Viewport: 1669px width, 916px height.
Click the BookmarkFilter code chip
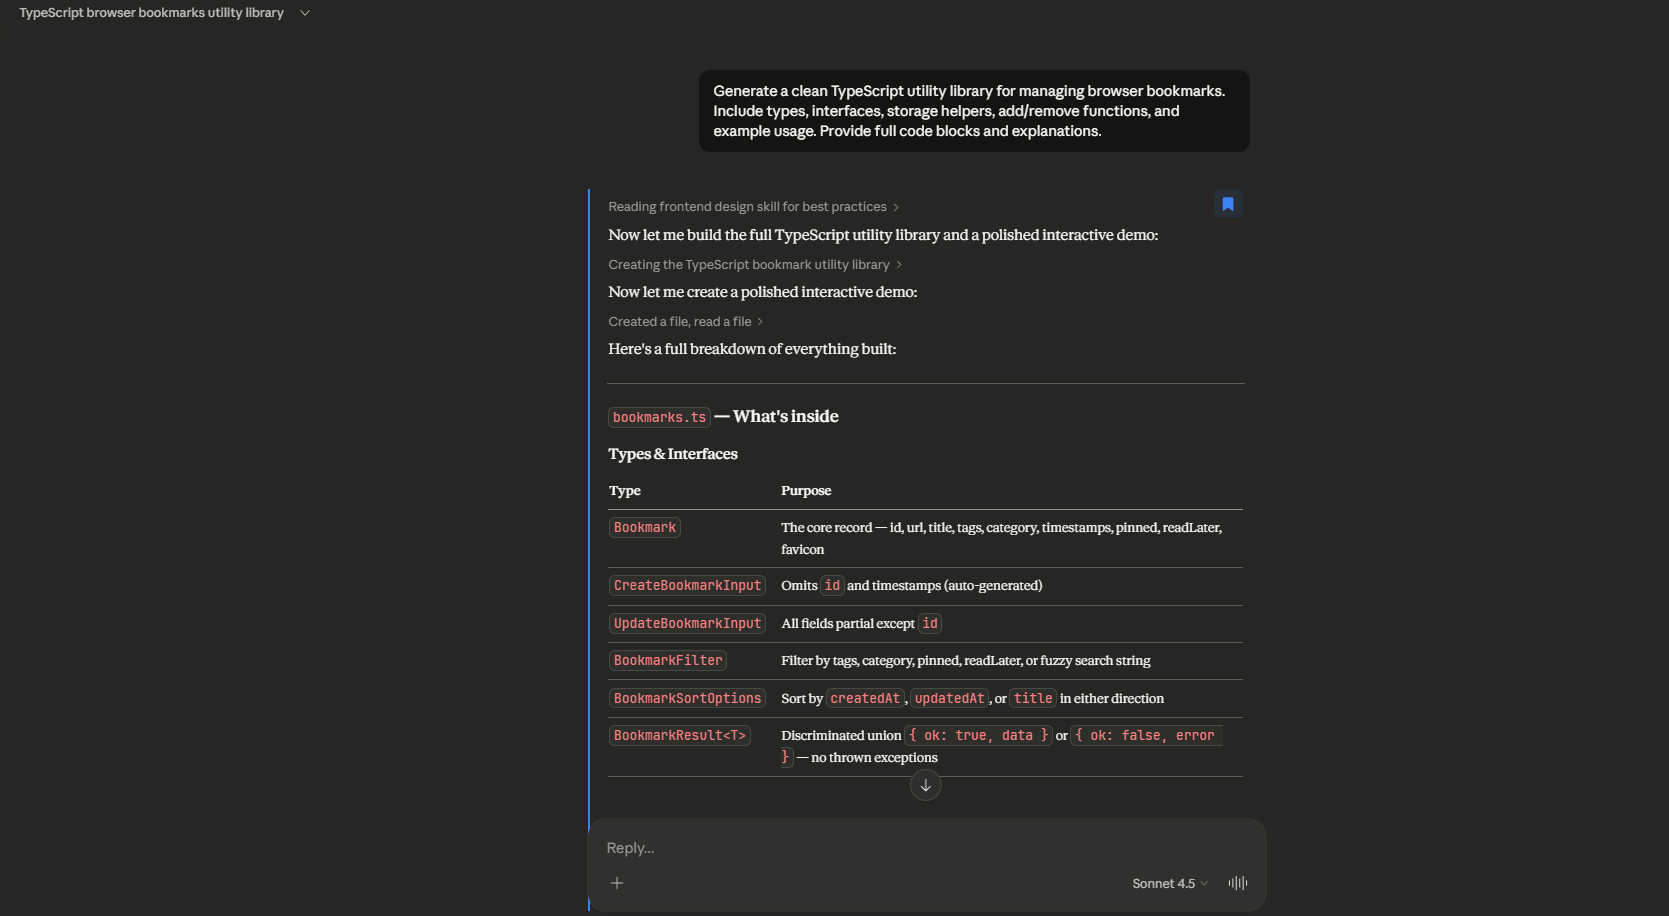pos(667,660)
